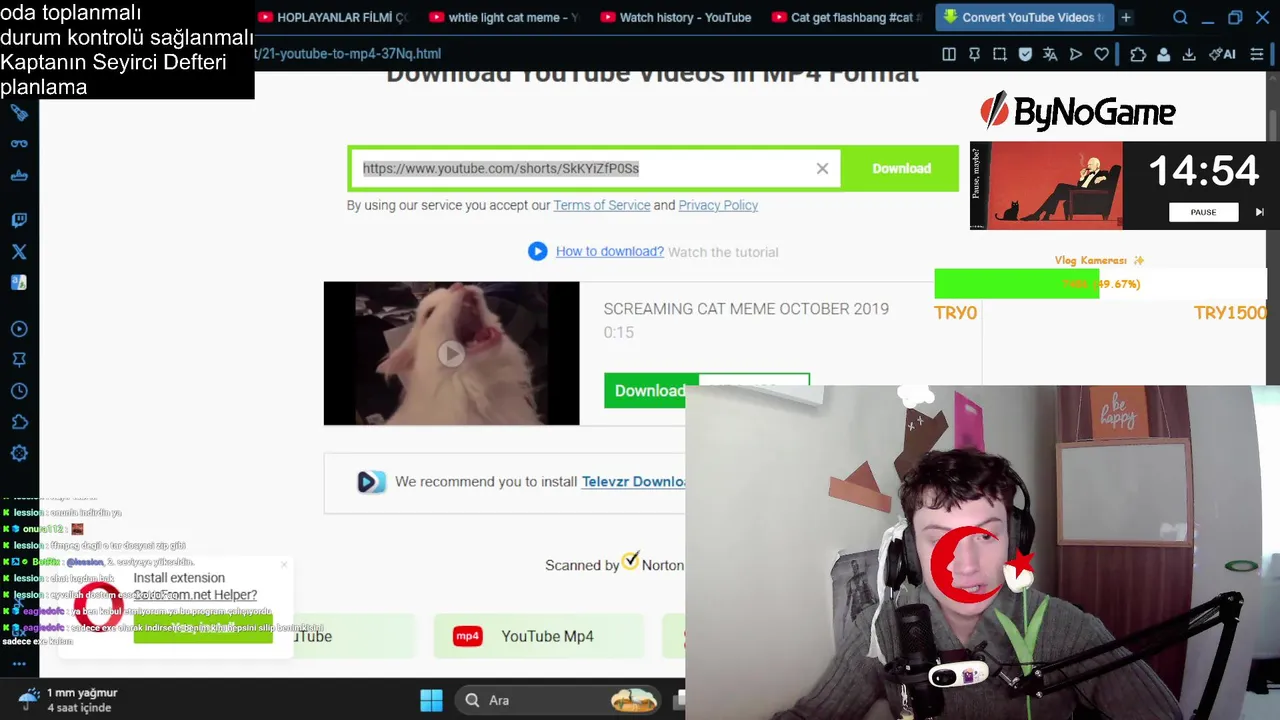Open the Privacy Policy link
Image resolution: width=1280 pixels, height=720 pixels.
click(718, 205)
